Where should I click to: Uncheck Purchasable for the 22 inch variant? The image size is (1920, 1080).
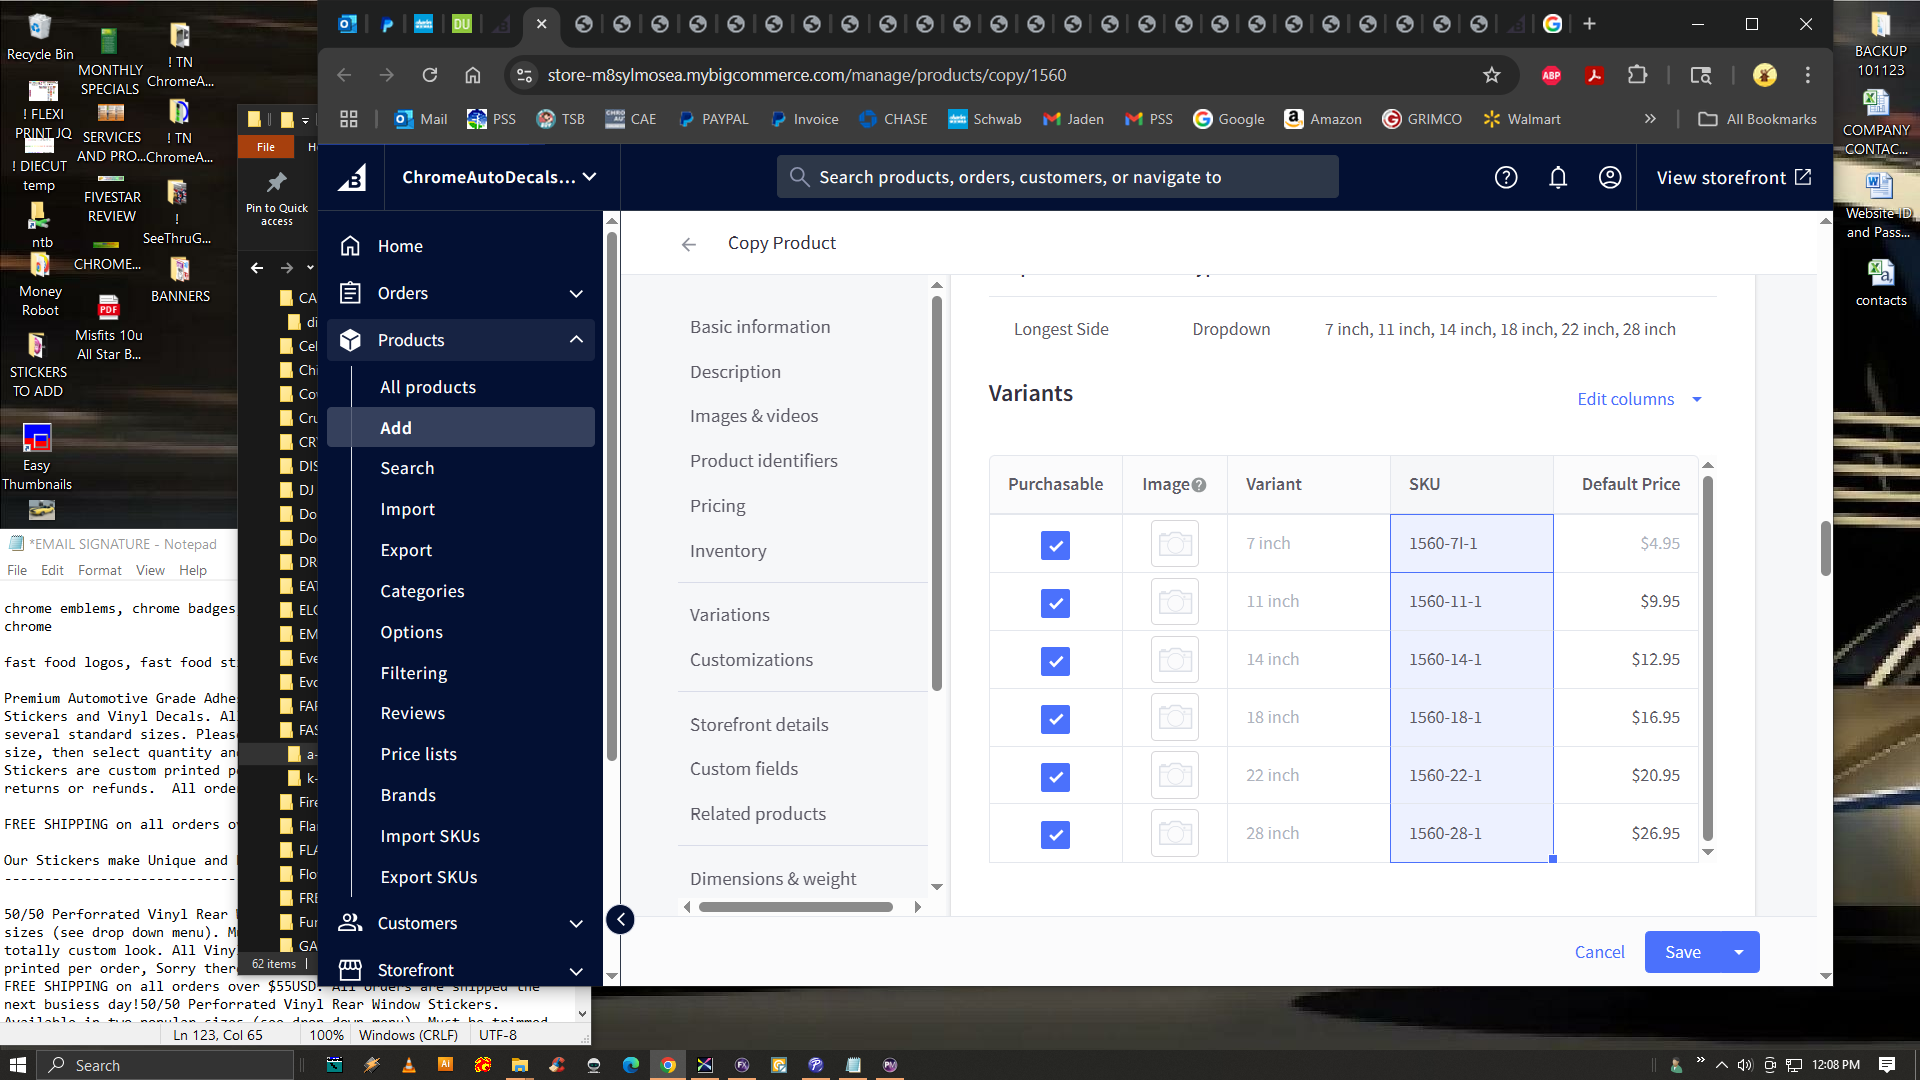tap(1055, 777)
